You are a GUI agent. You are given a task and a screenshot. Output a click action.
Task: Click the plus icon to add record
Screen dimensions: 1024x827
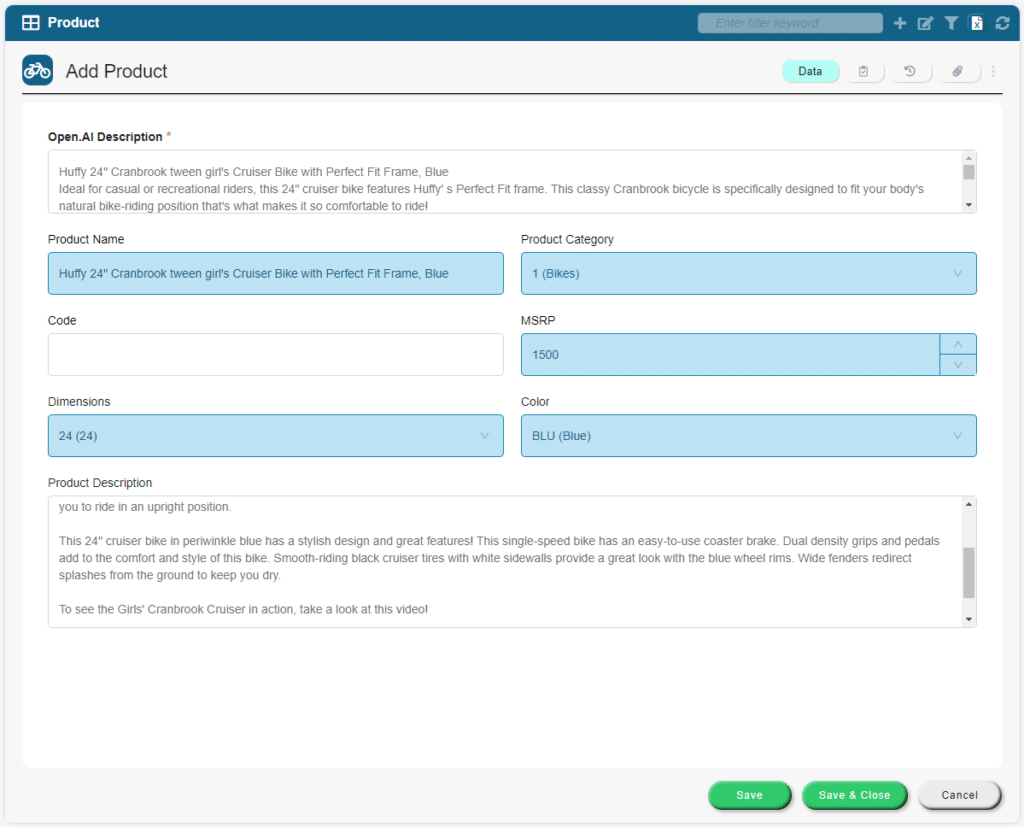[900, 23]
